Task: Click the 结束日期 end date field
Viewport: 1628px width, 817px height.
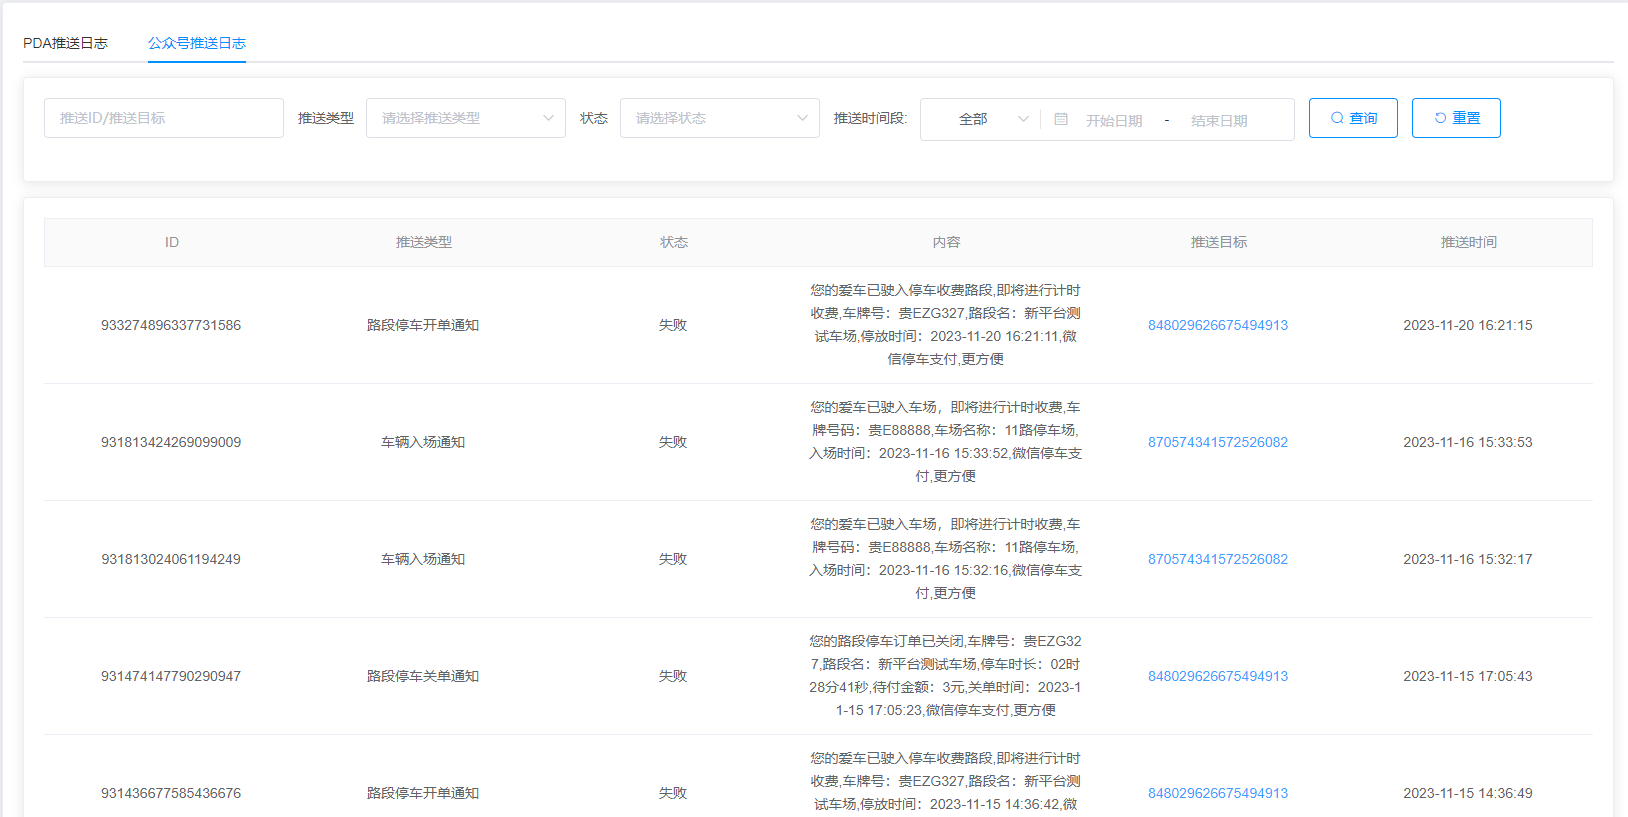Action: (1219, 120)
